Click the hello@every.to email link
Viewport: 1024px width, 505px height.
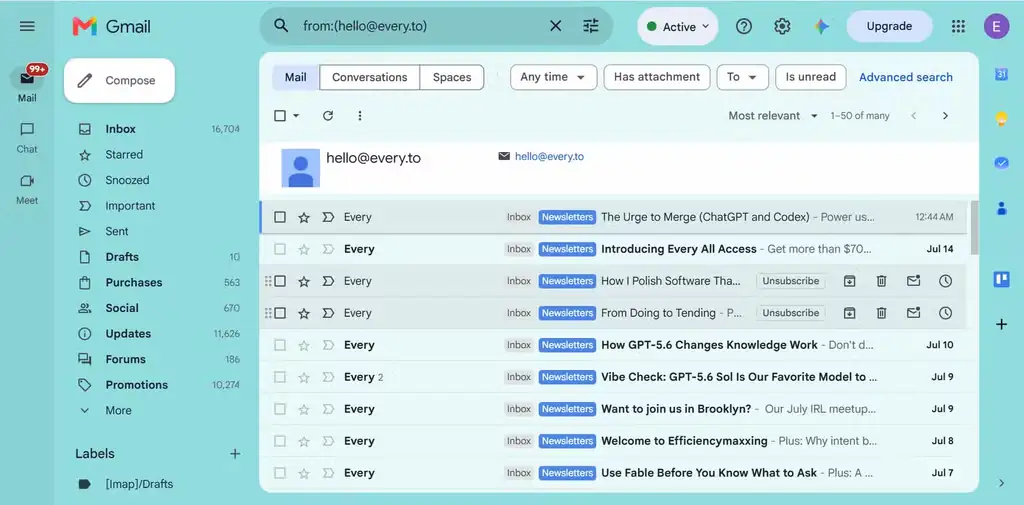tap(549, 156)
